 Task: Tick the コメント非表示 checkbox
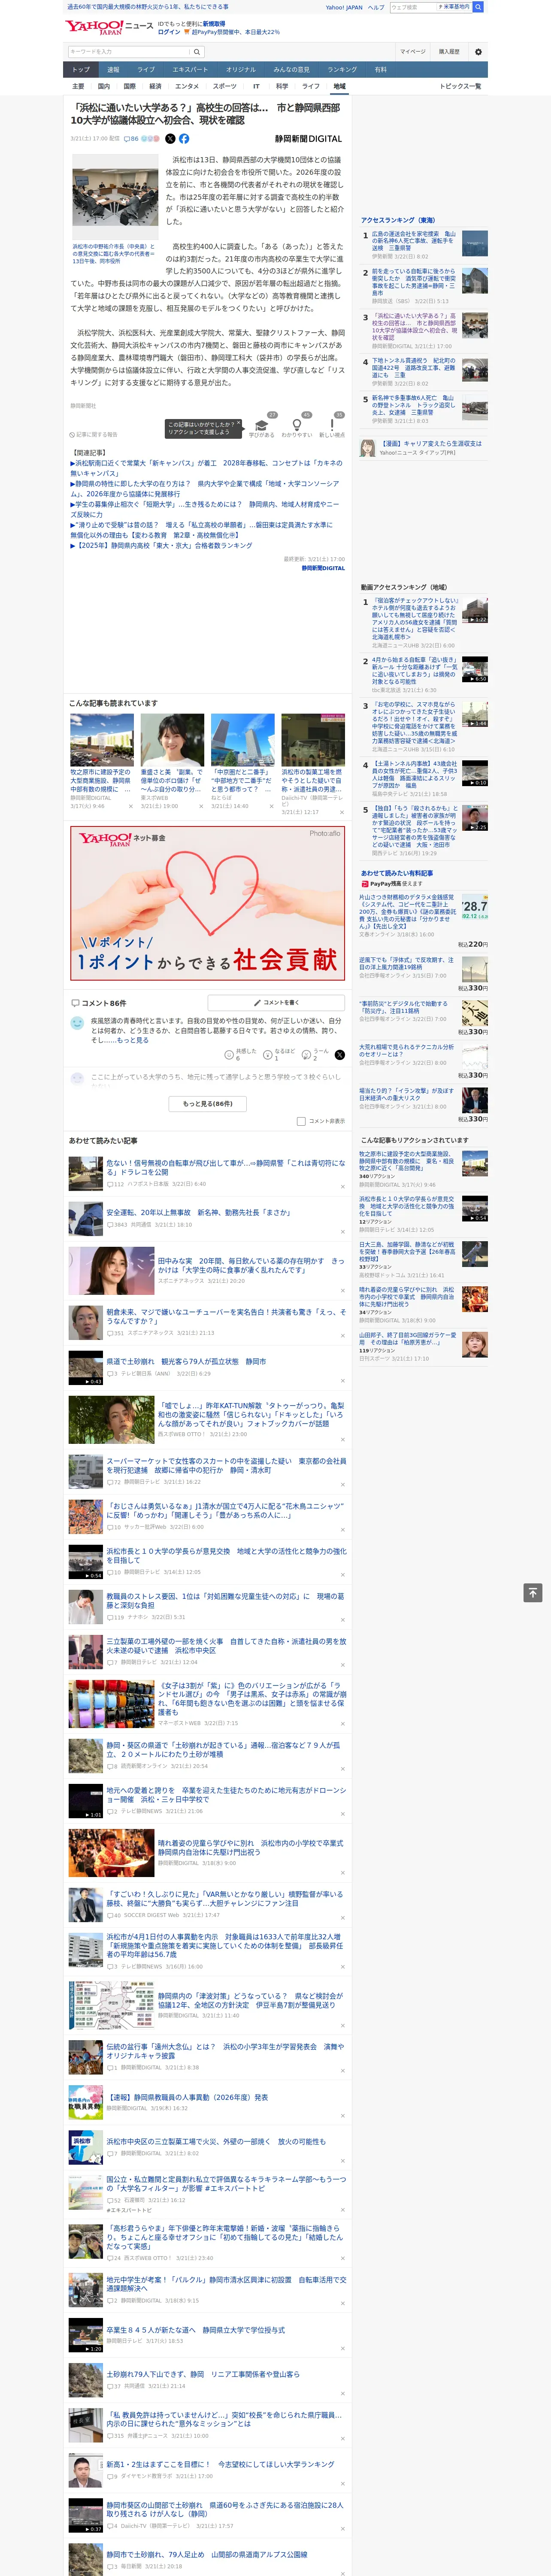(x=301, y=1121)
